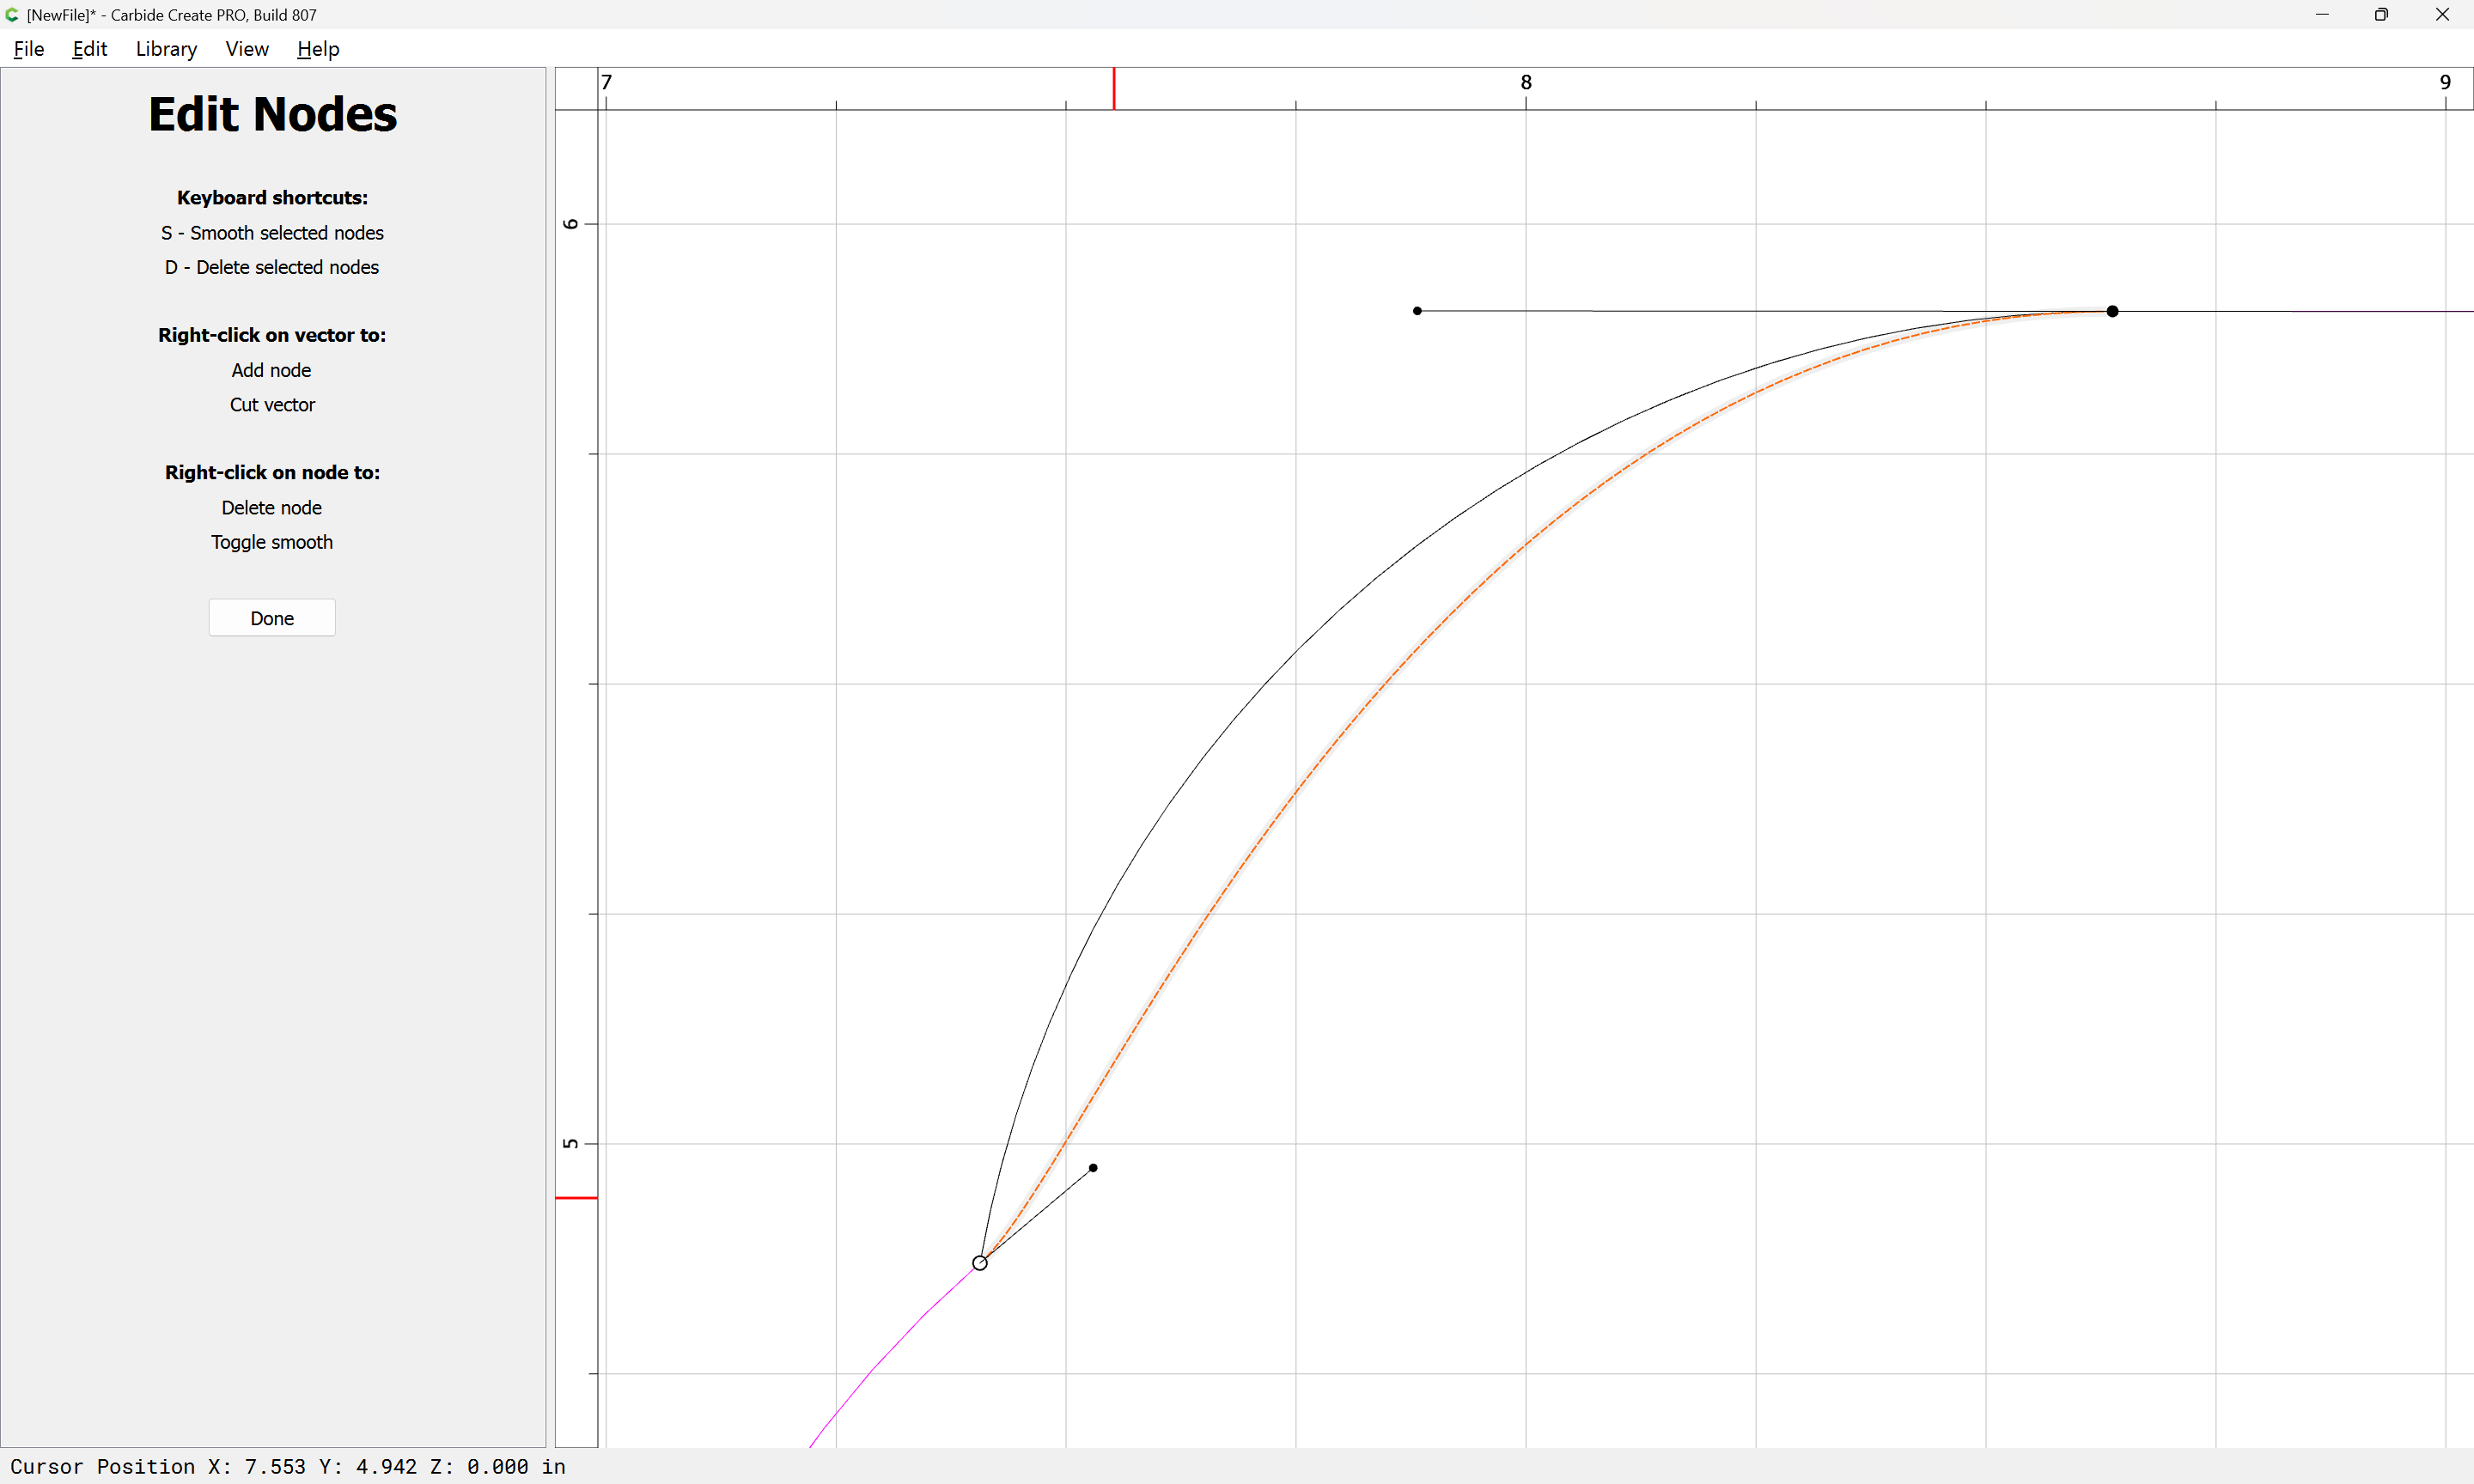Screen dimensions: 2474x1484
Task: Open the Library menu
Action: pyautogui.click(x=166, y=49)
